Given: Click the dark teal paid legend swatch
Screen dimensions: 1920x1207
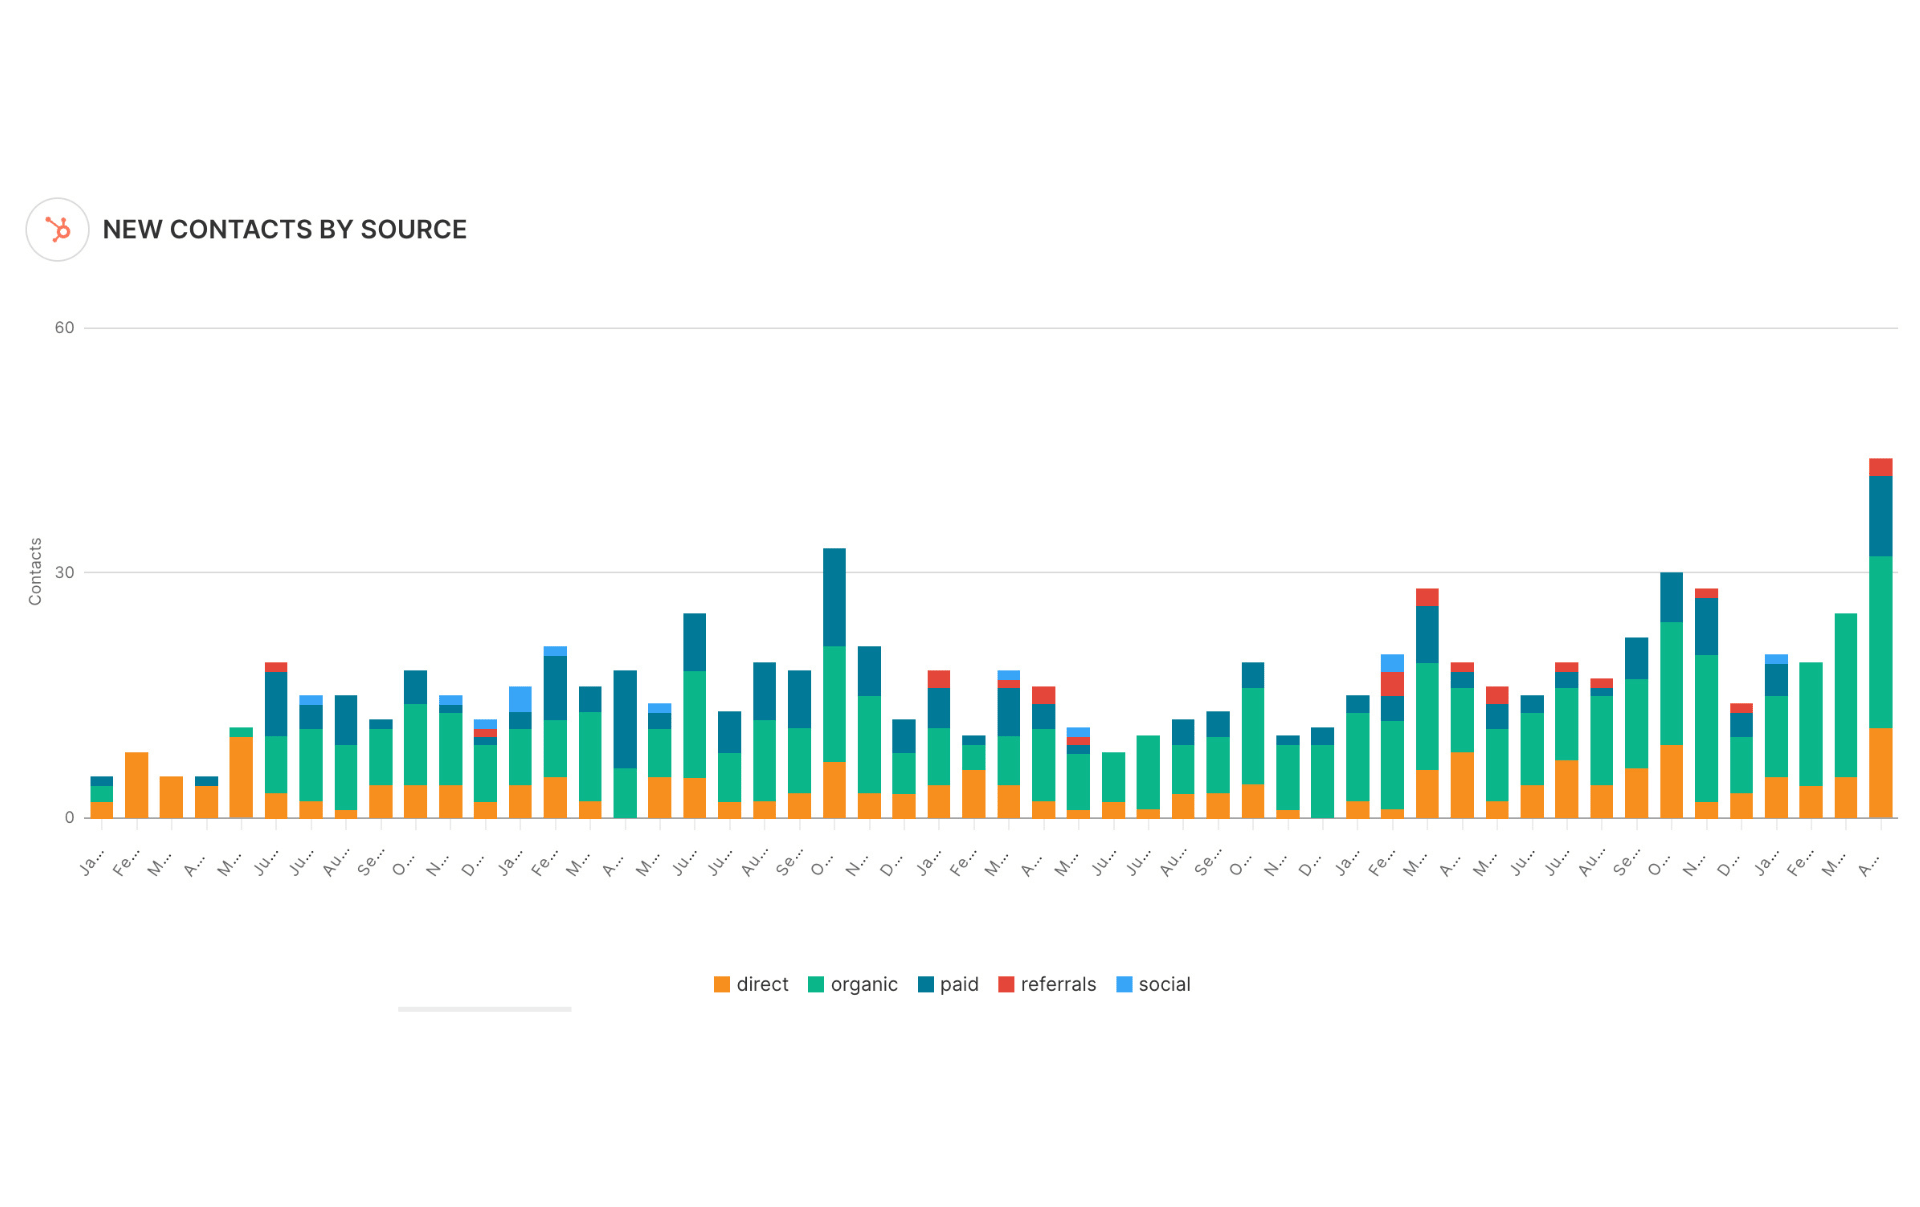Looking at the screenshot, I should click(925, 984).
